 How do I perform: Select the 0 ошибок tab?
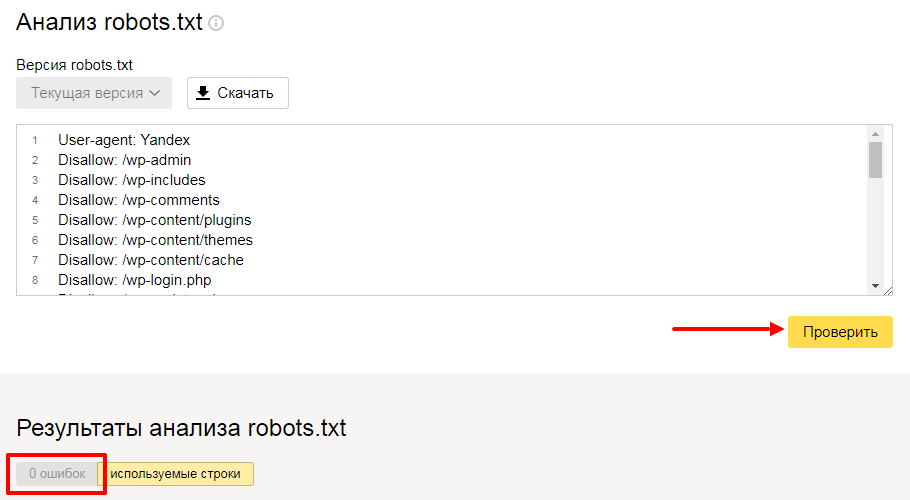click(57, 473)
